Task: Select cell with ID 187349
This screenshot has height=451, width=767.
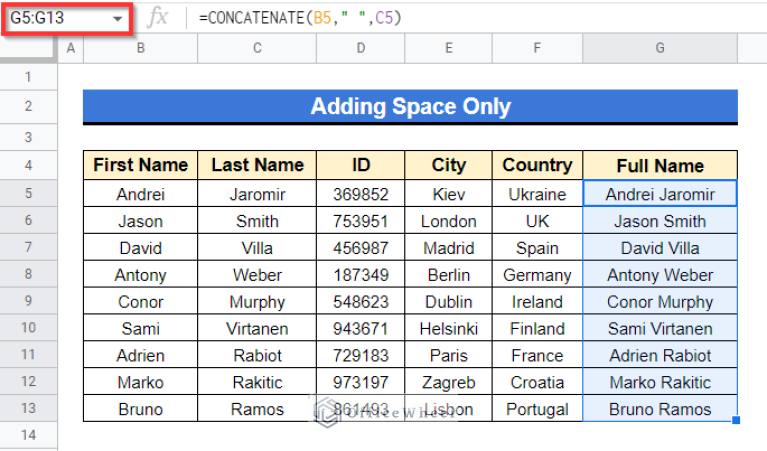Action: (361, 274)
